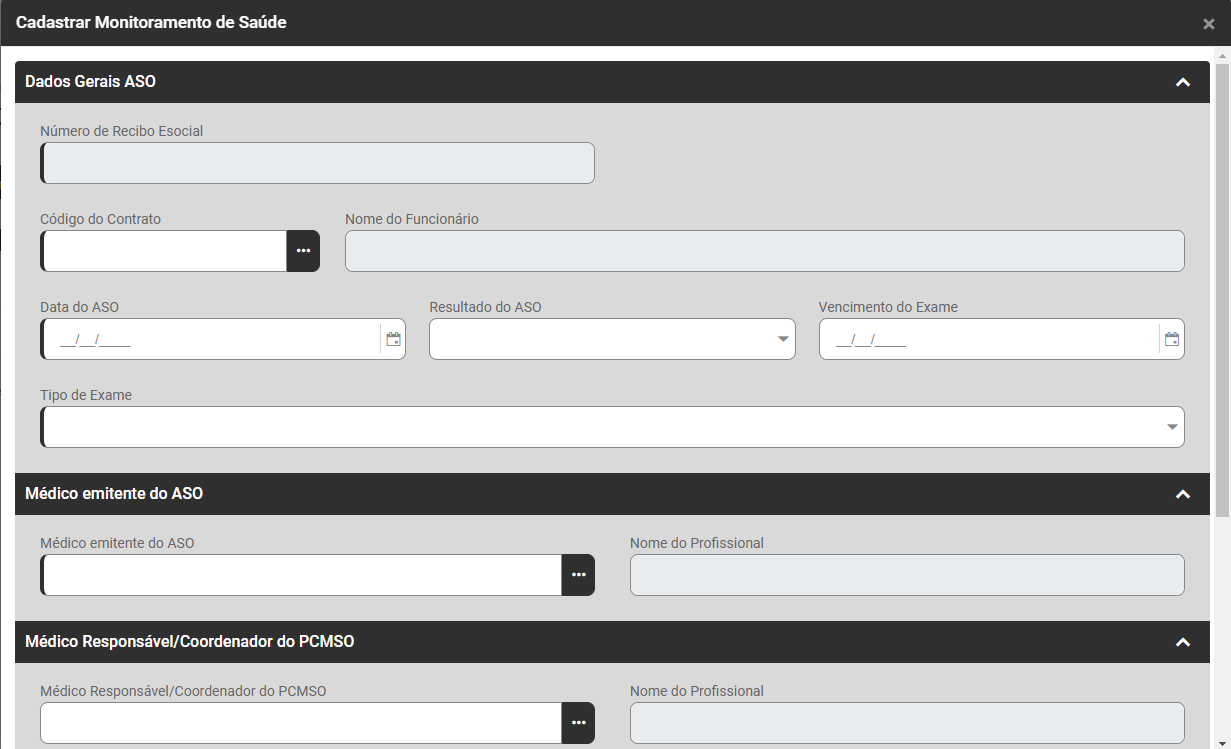Open the Tipo de Exame dropdown

612,427
